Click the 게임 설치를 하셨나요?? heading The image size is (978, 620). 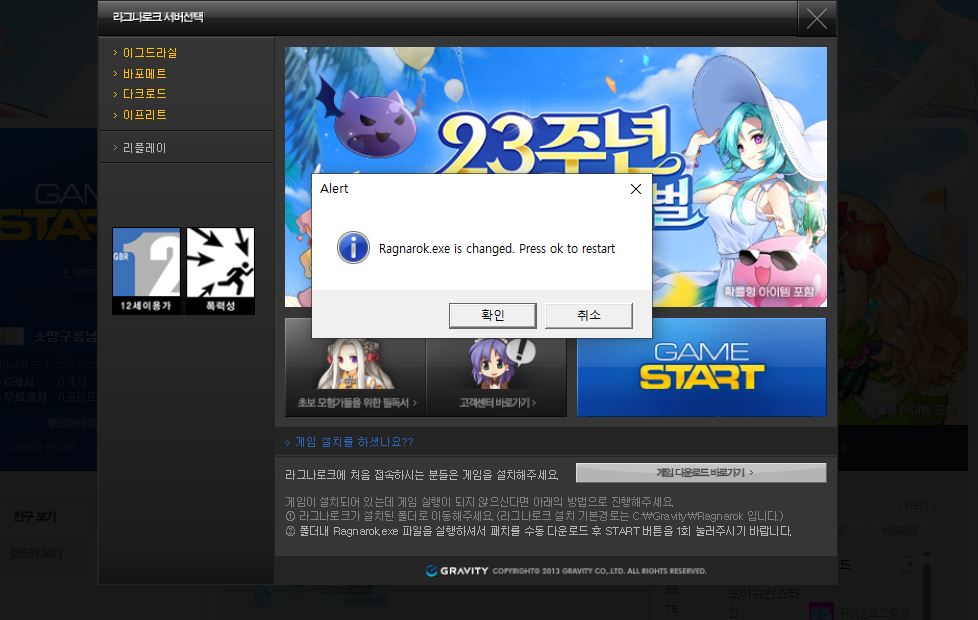click(x=354, y=442)
